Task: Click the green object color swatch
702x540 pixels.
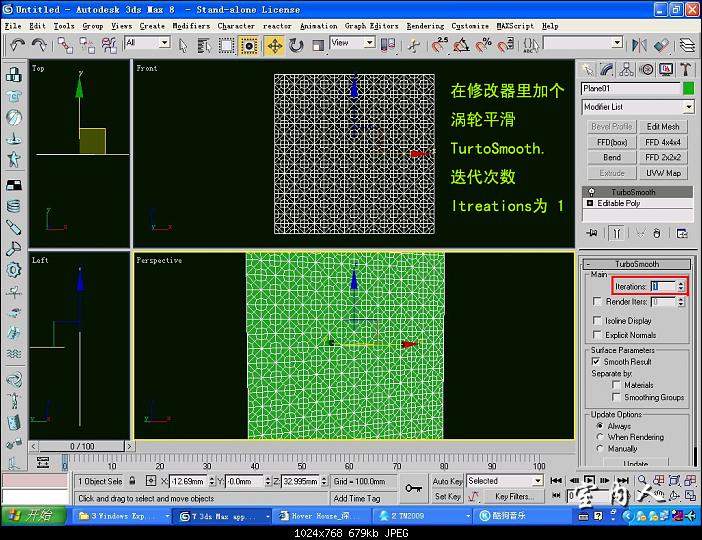Action: (688, 88)
